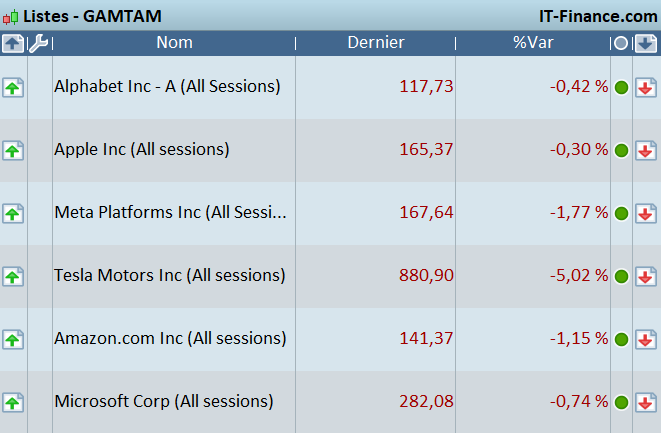Click red down arrow icon in Tesla row

(x=646, y=276)
